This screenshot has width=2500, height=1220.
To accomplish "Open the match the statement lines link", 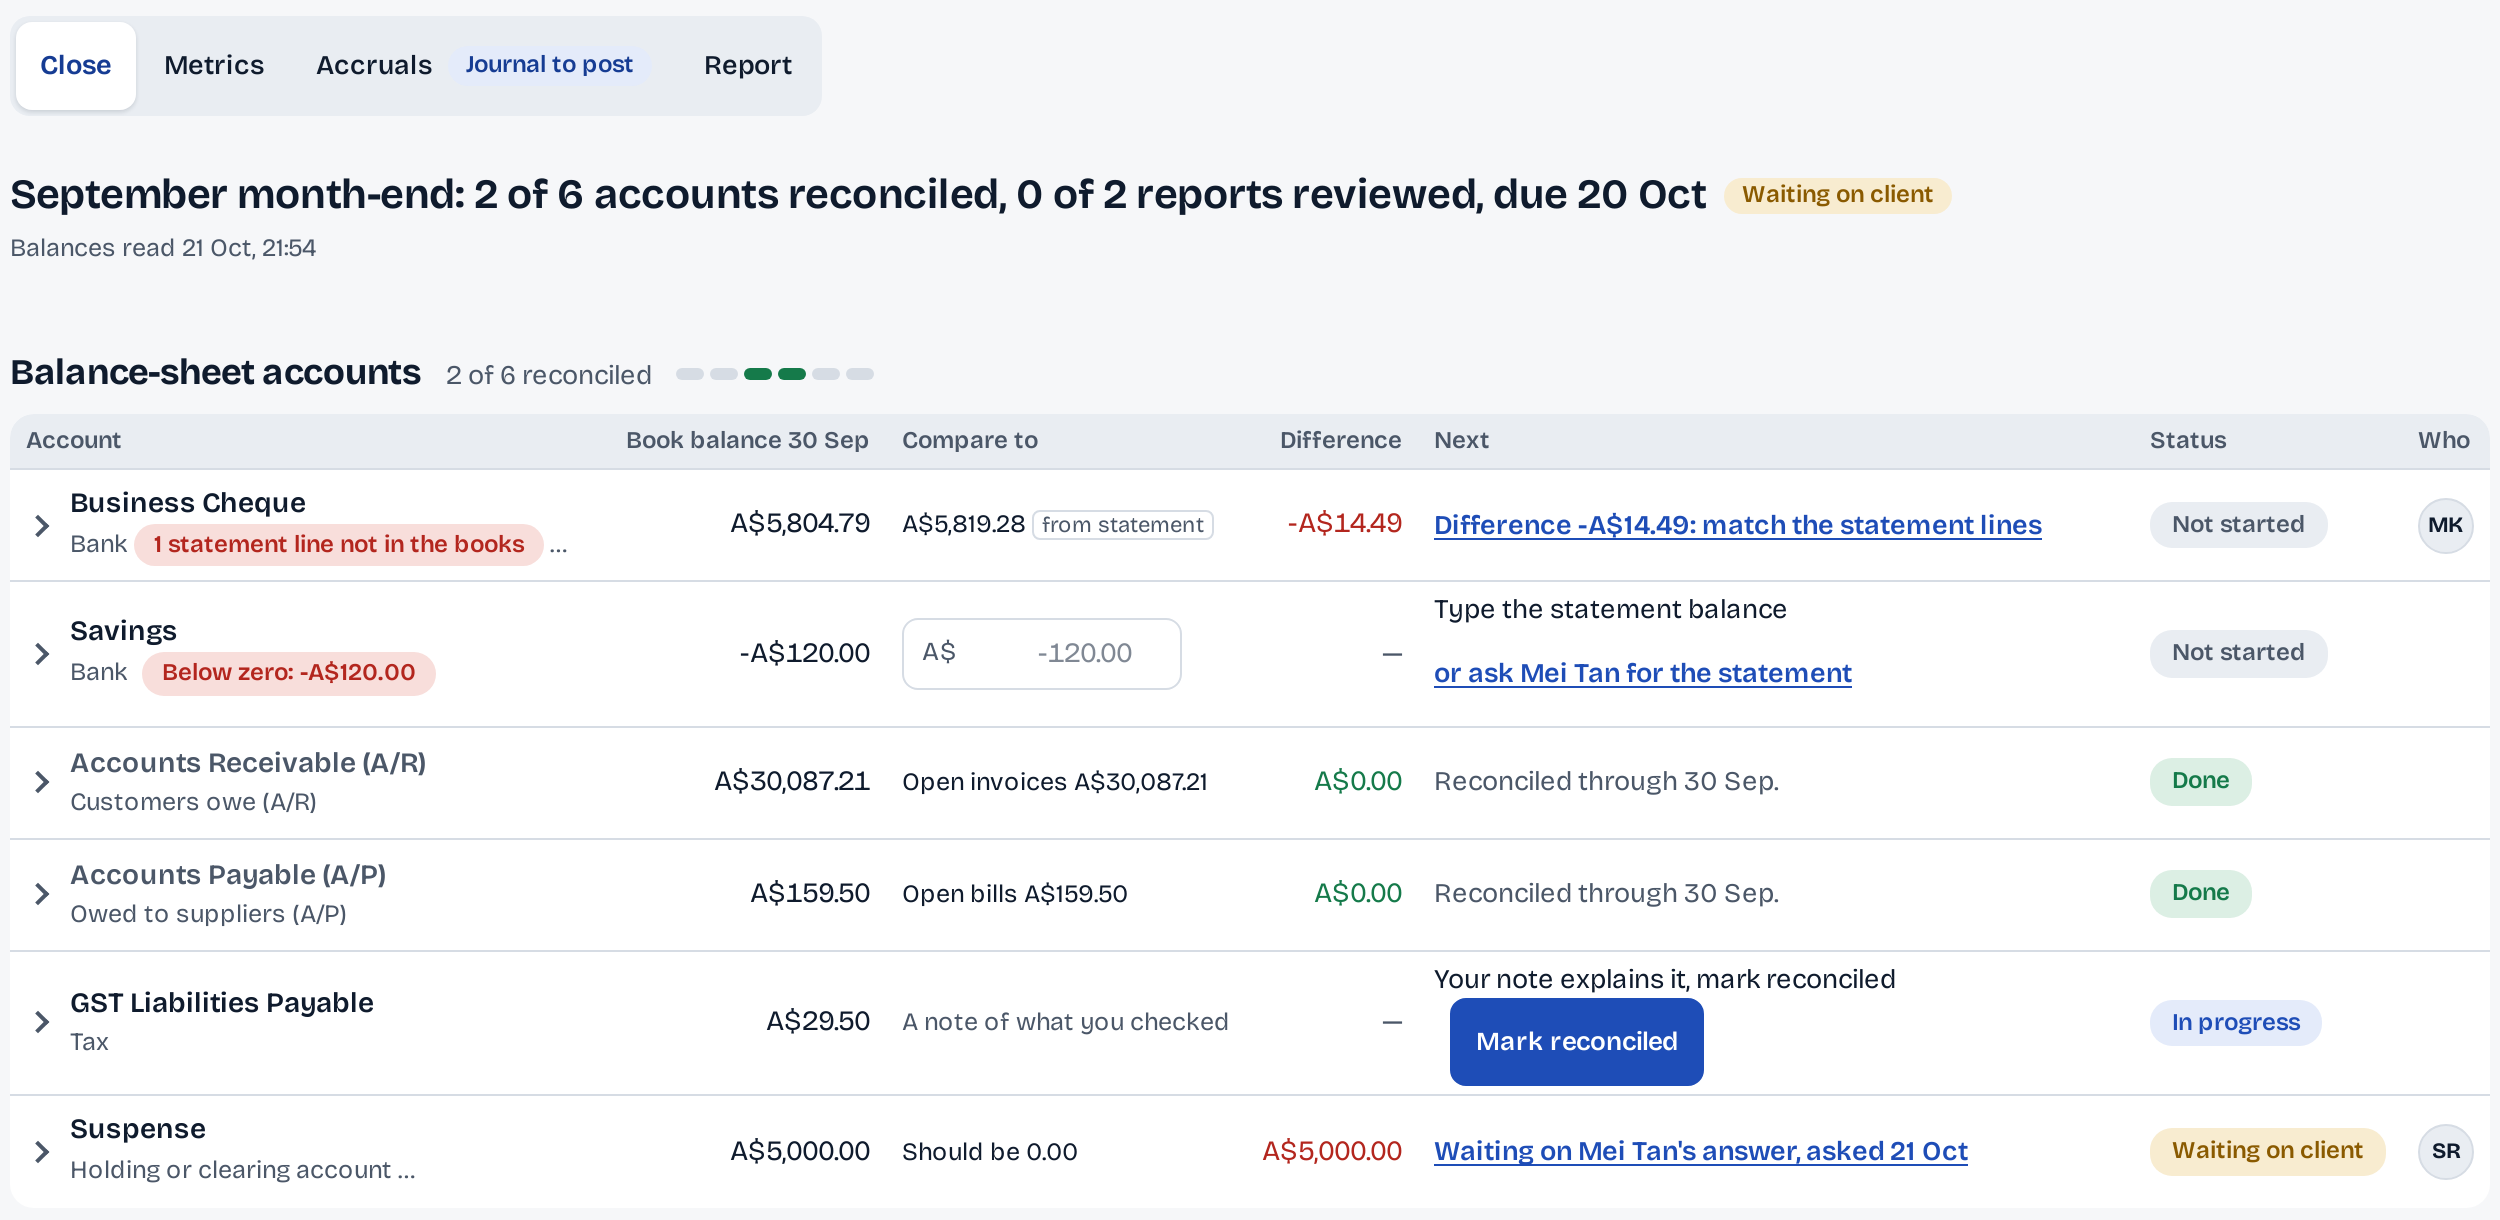I will click(1738, 525).
